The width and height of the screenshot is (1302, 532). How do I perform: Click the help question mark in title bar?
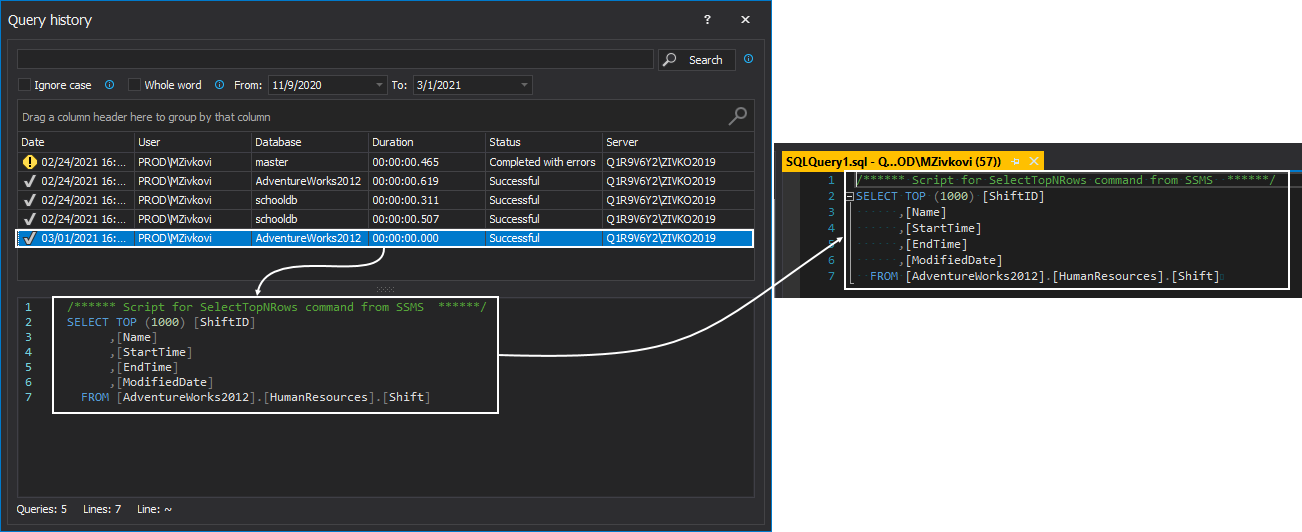(707, 19)
